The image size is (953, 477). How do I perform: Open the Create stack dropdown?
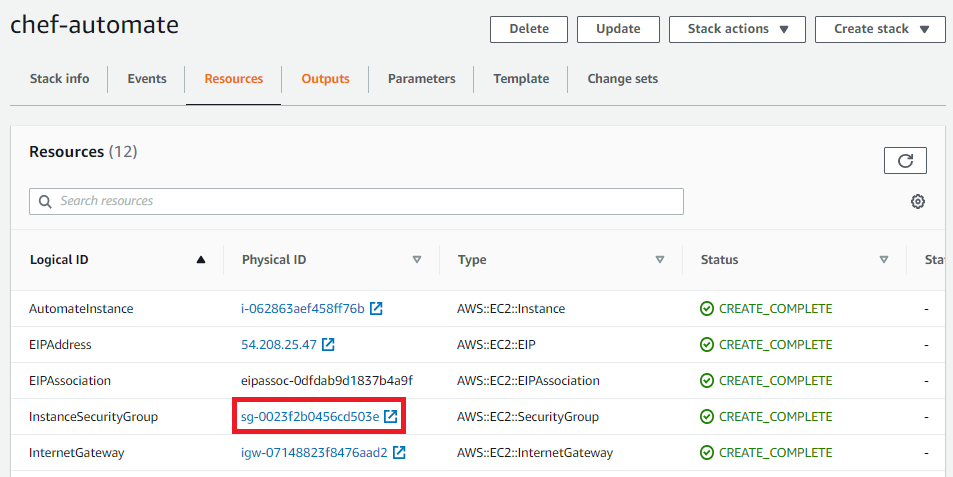pyautogui.click(x=879, y=29)
